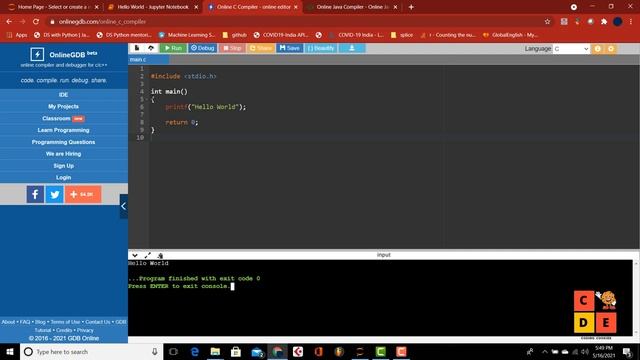Click the download code icon
640x360 pixels.
click(352, 48)
